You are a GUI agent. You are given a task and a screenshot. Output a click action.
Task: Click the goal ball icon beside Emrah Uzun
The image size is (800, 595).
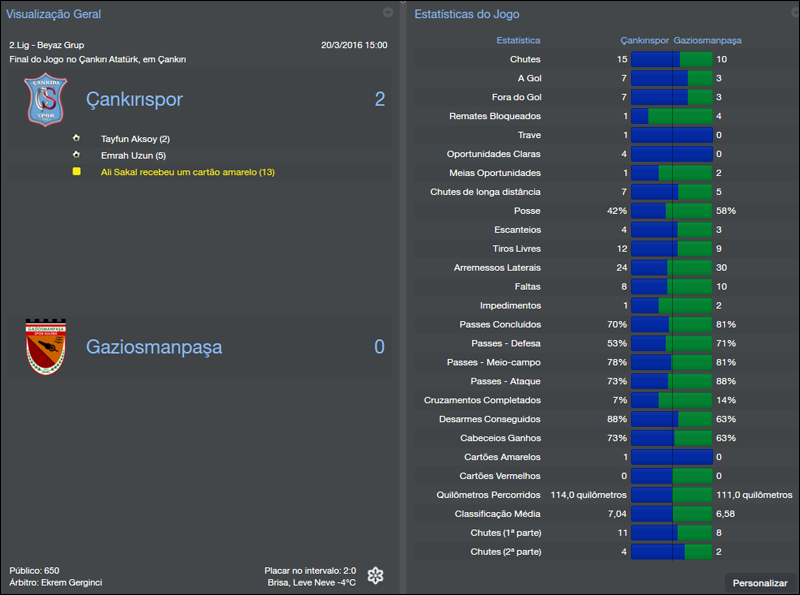click(x=76, y=156)
